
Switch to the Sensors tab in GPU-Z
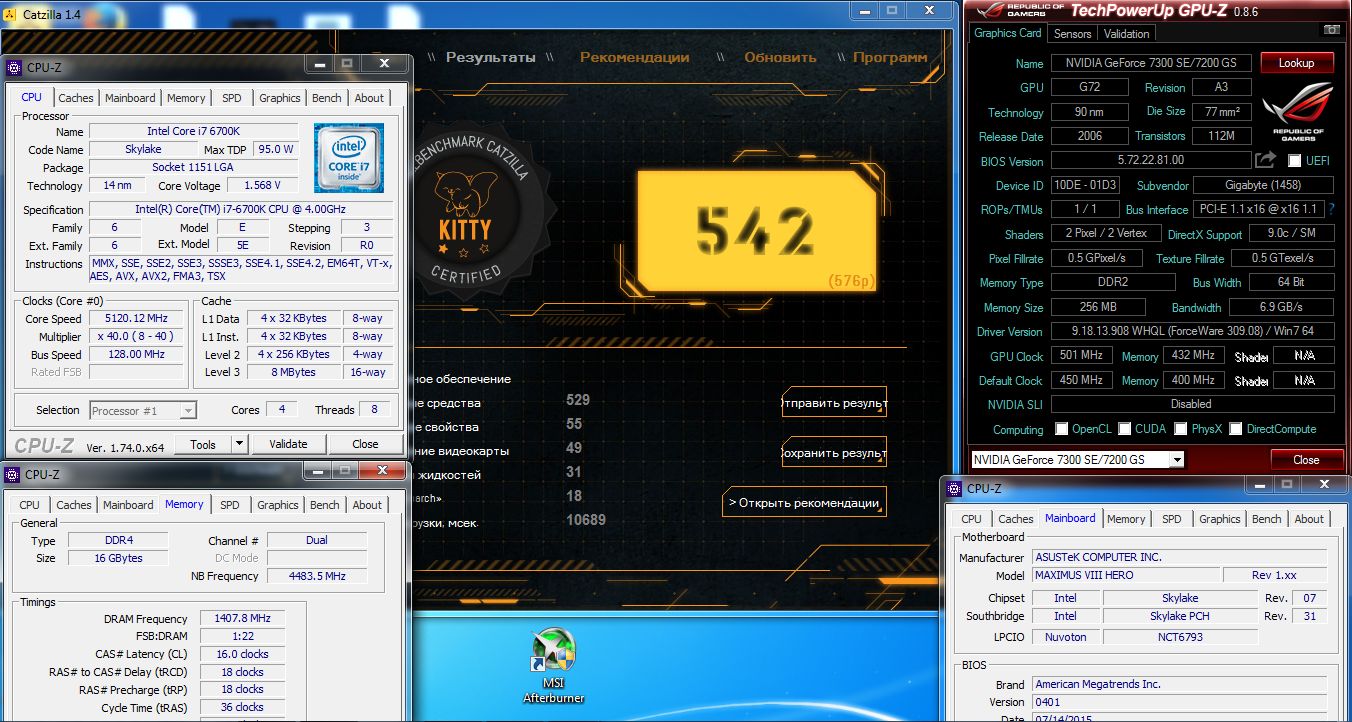(1072, 33)
